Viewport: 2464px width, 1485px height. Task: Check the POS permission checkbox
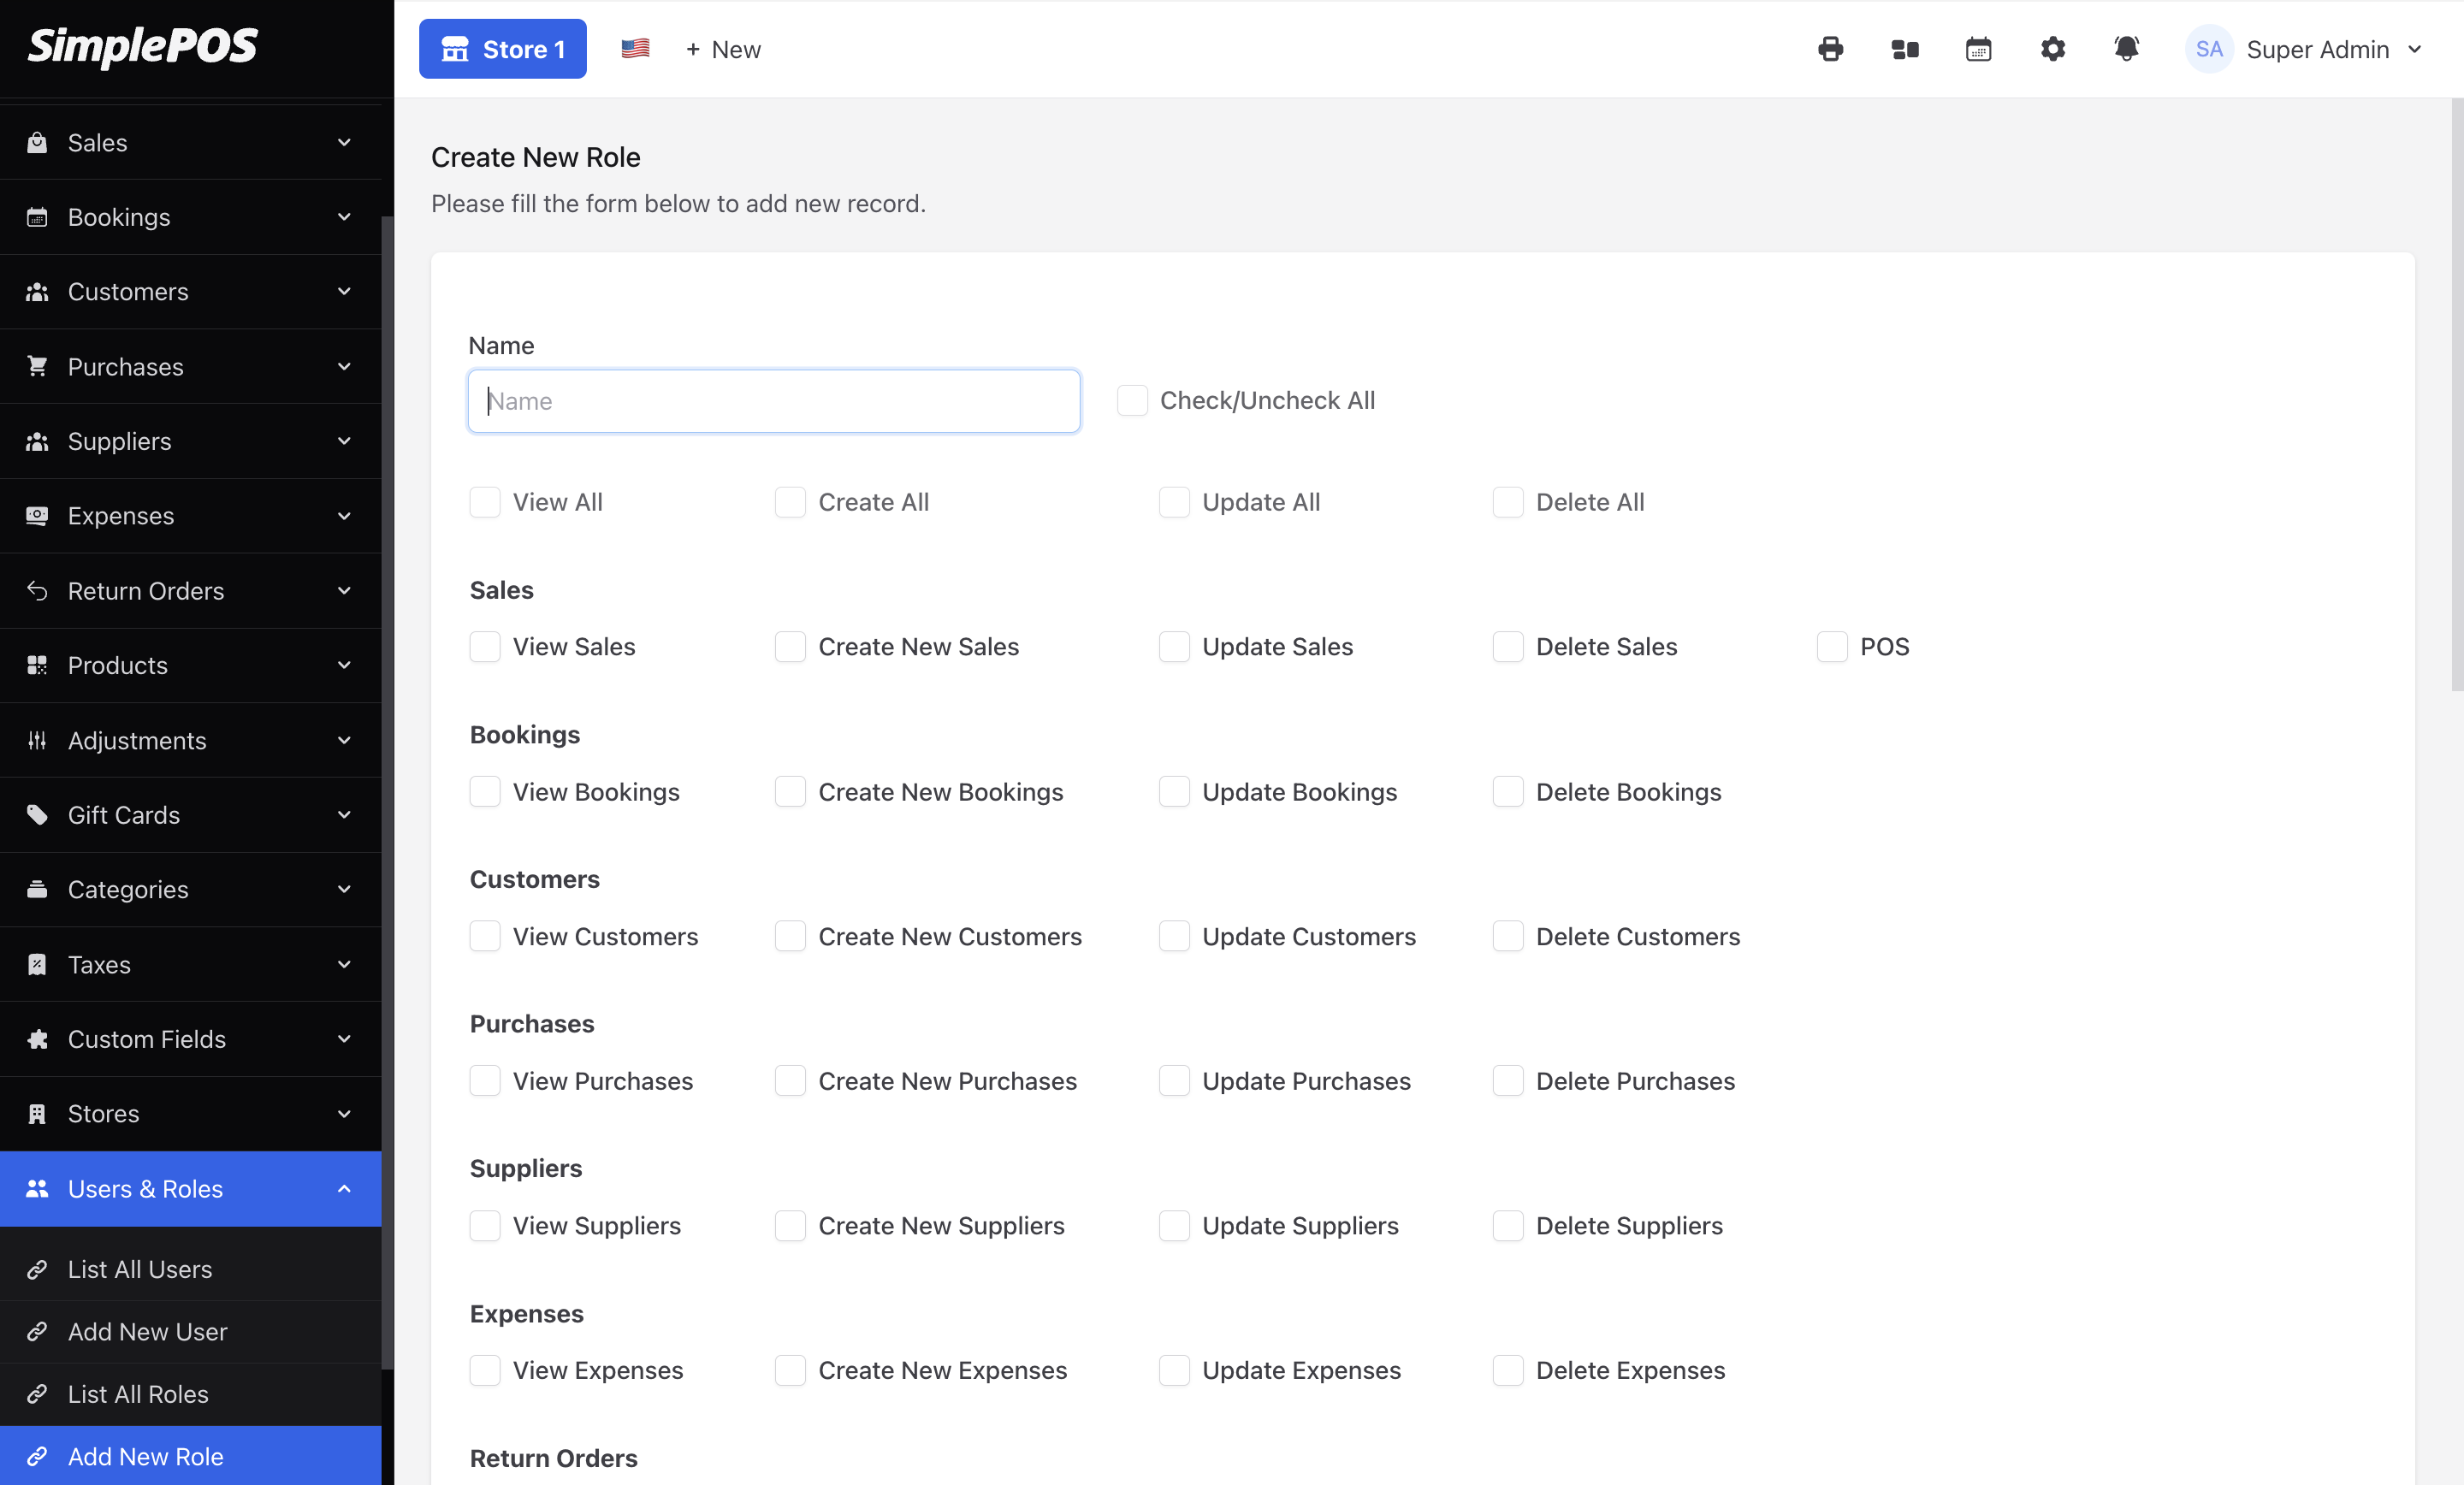(1831, 647)
